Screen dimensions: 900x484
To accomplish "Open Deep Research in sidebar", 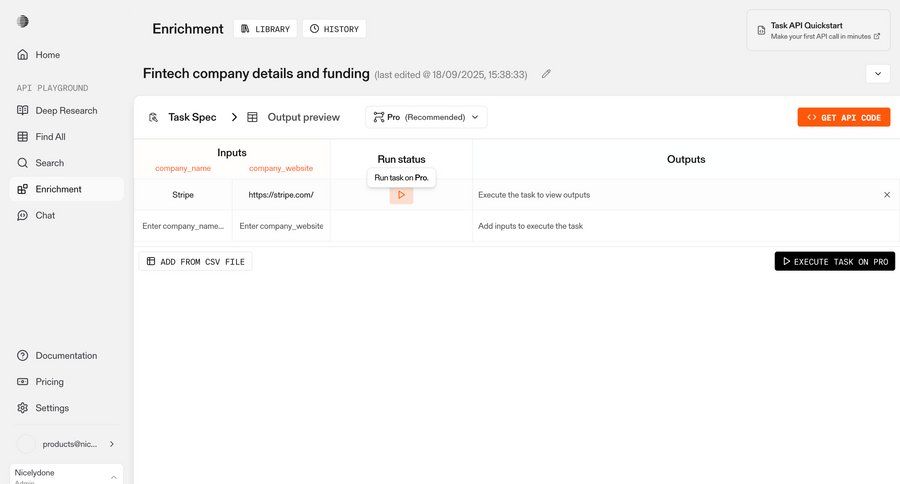I will coord(66,110).
